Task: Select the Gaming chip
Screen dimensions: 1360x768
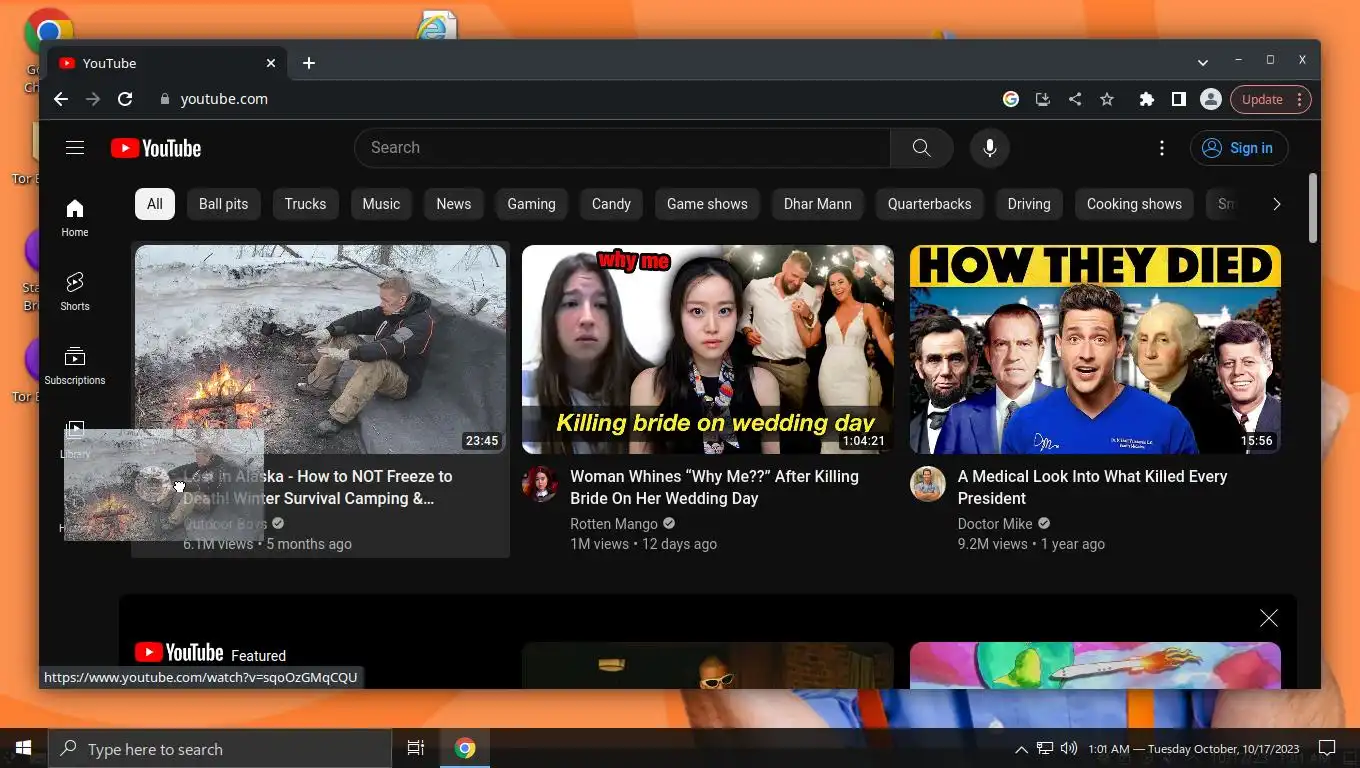Action: [531, 204]
